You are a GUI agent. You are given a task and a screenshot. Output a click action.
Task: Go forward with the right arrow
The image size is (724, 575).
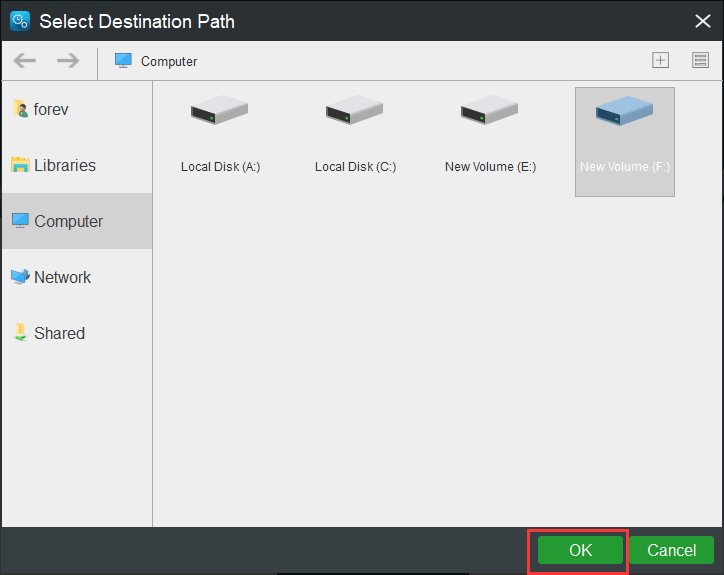pos(68,61)
